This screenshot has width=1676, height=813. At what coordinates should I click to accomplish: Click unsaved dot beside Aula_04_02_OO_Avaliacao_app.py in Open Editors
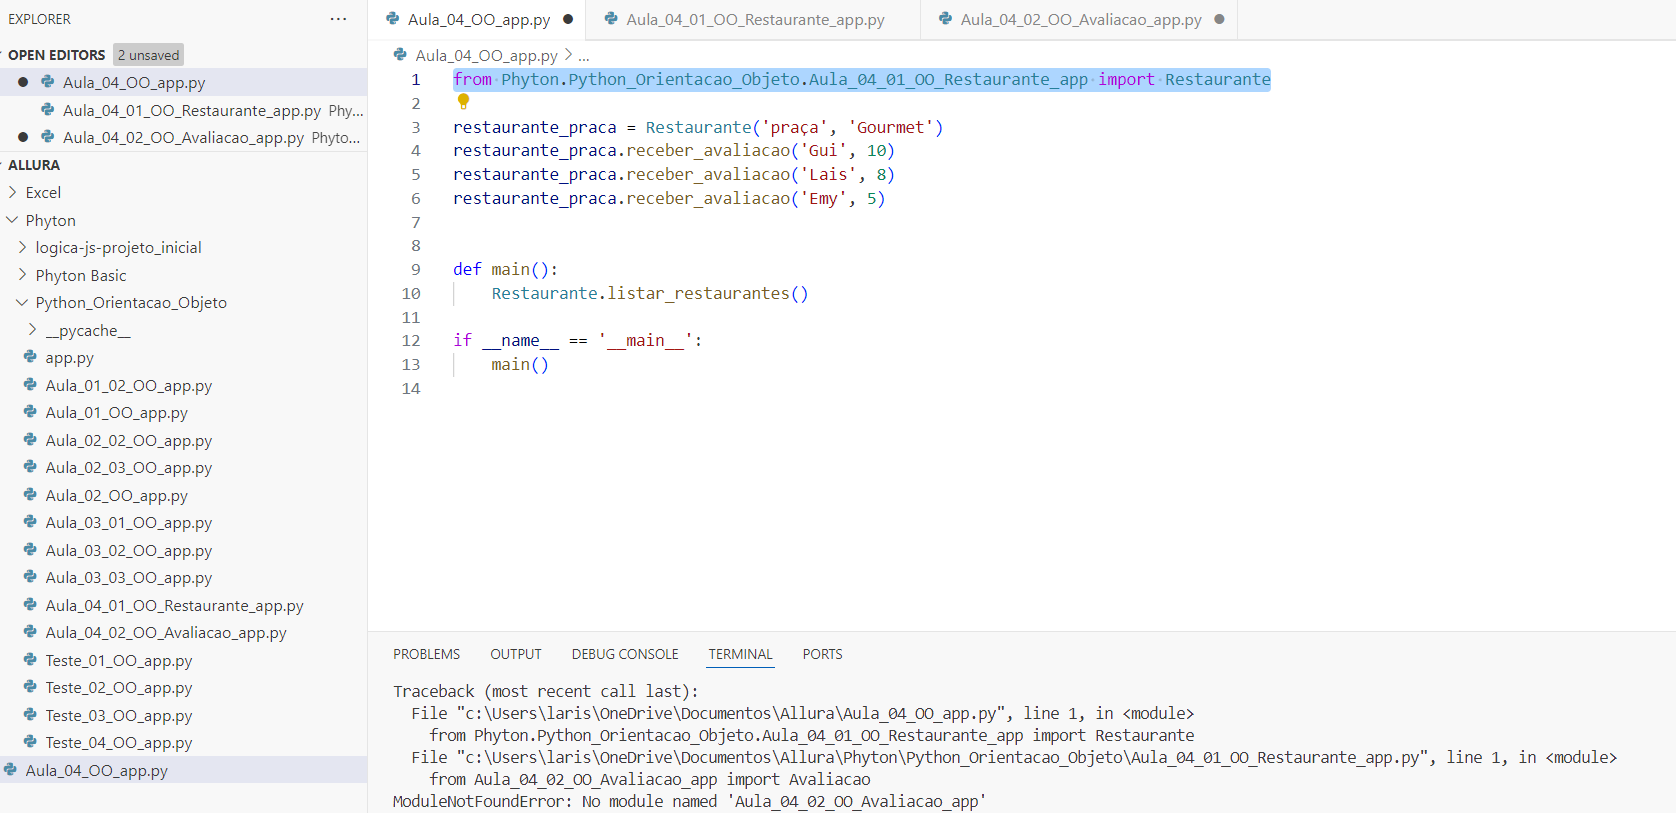[23, 137]
